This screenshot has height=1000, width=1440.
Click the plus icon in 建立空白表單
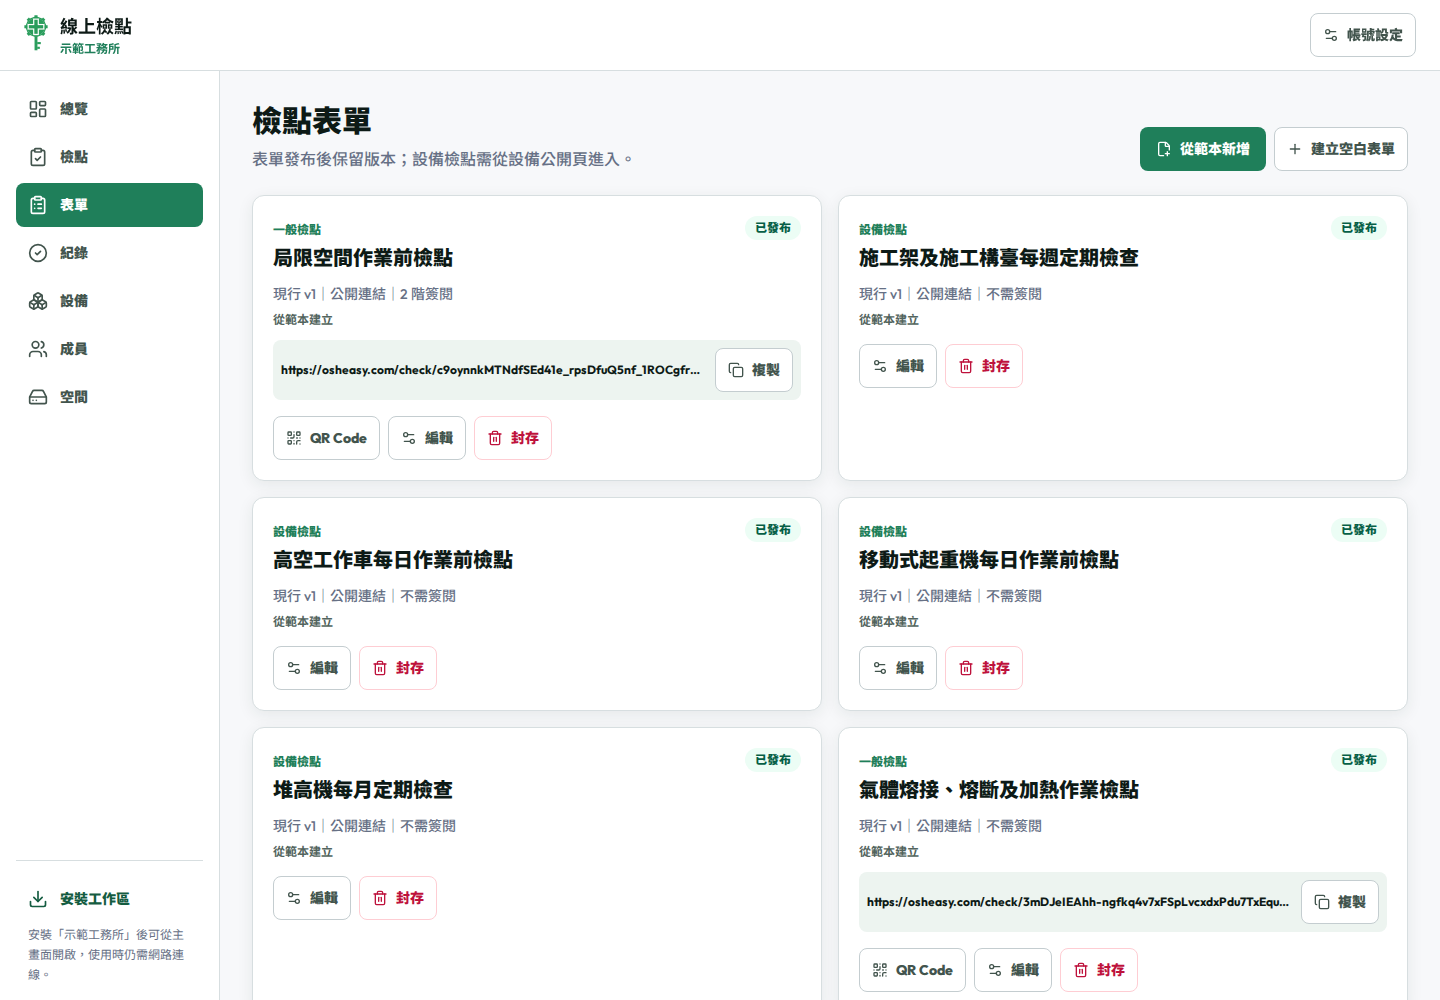[x=1295, y=149]
